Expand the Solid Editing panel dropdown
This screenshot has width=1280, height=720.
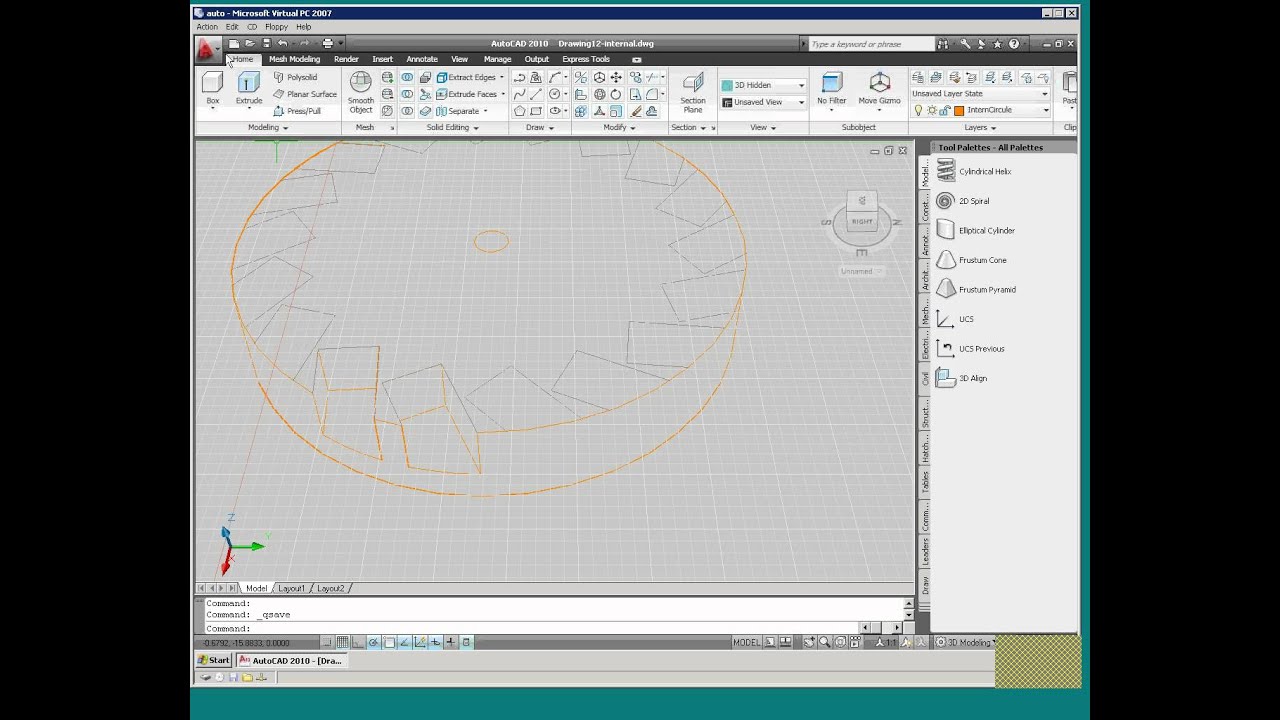(452, 128)
